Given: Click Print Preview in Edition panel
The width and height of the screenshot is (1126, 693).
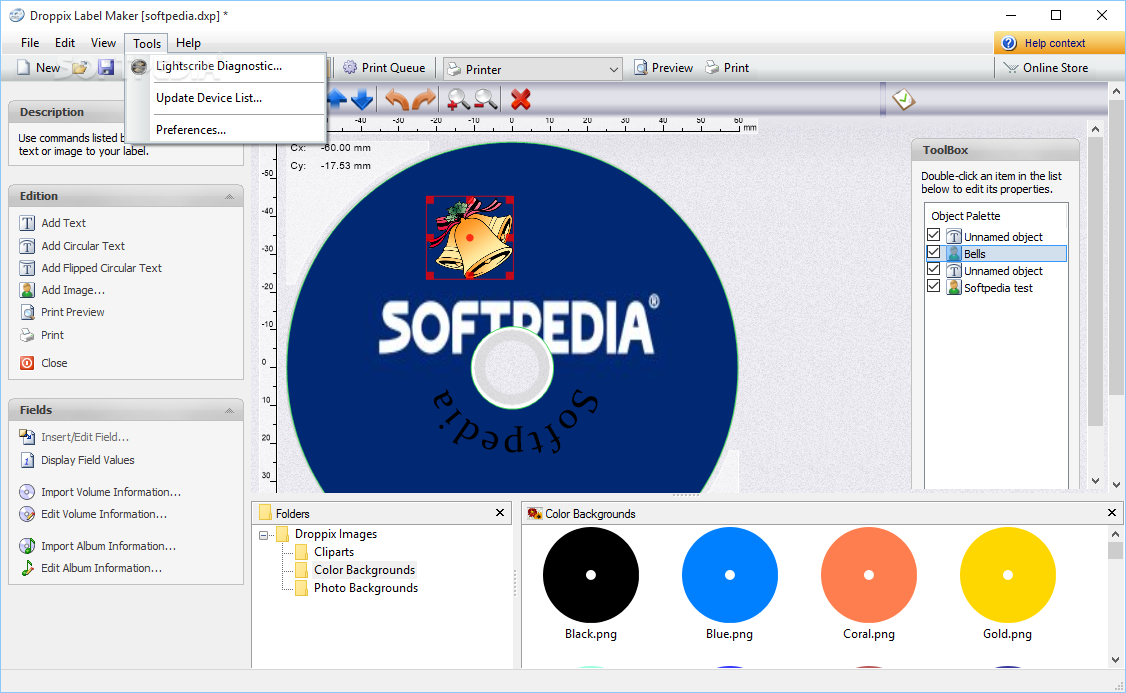Looking at the screenshot, I should click(62, 312).
